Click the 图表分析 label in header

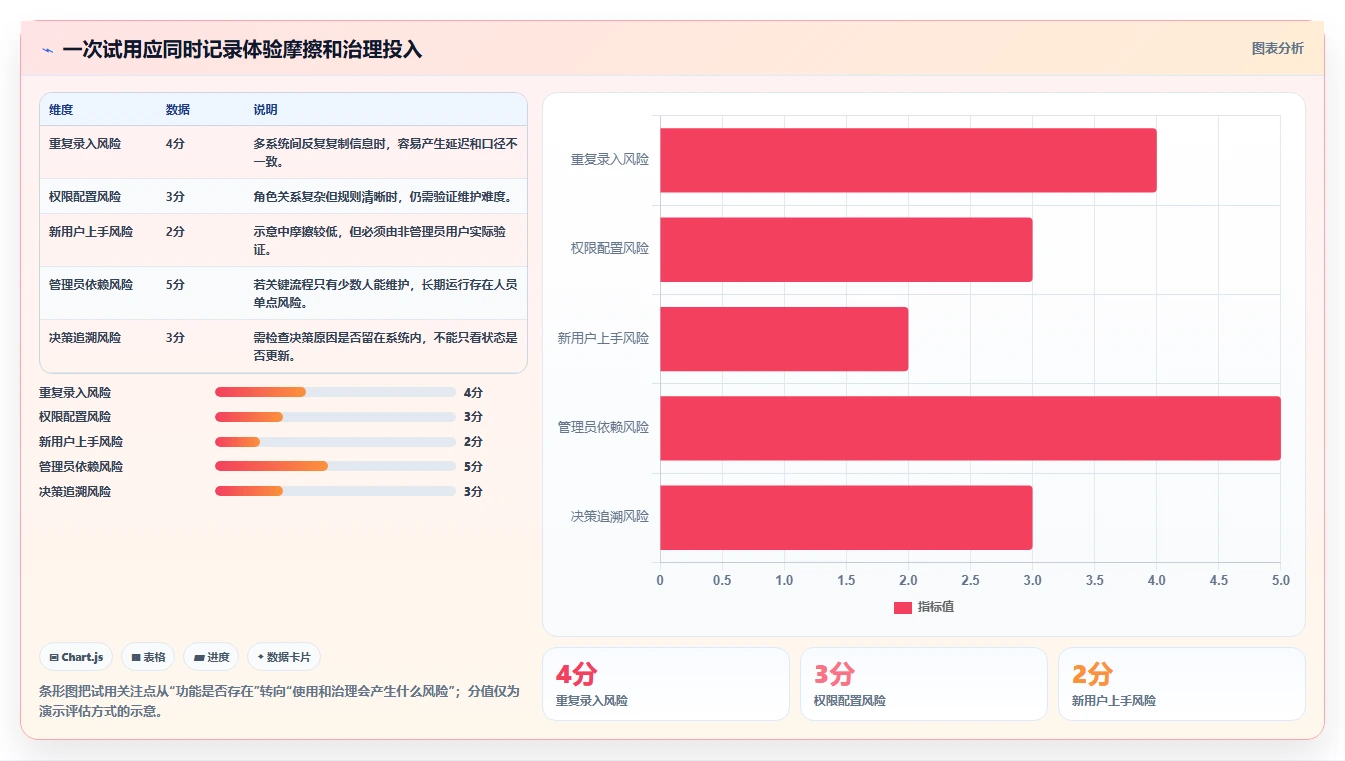(1277, 48)
